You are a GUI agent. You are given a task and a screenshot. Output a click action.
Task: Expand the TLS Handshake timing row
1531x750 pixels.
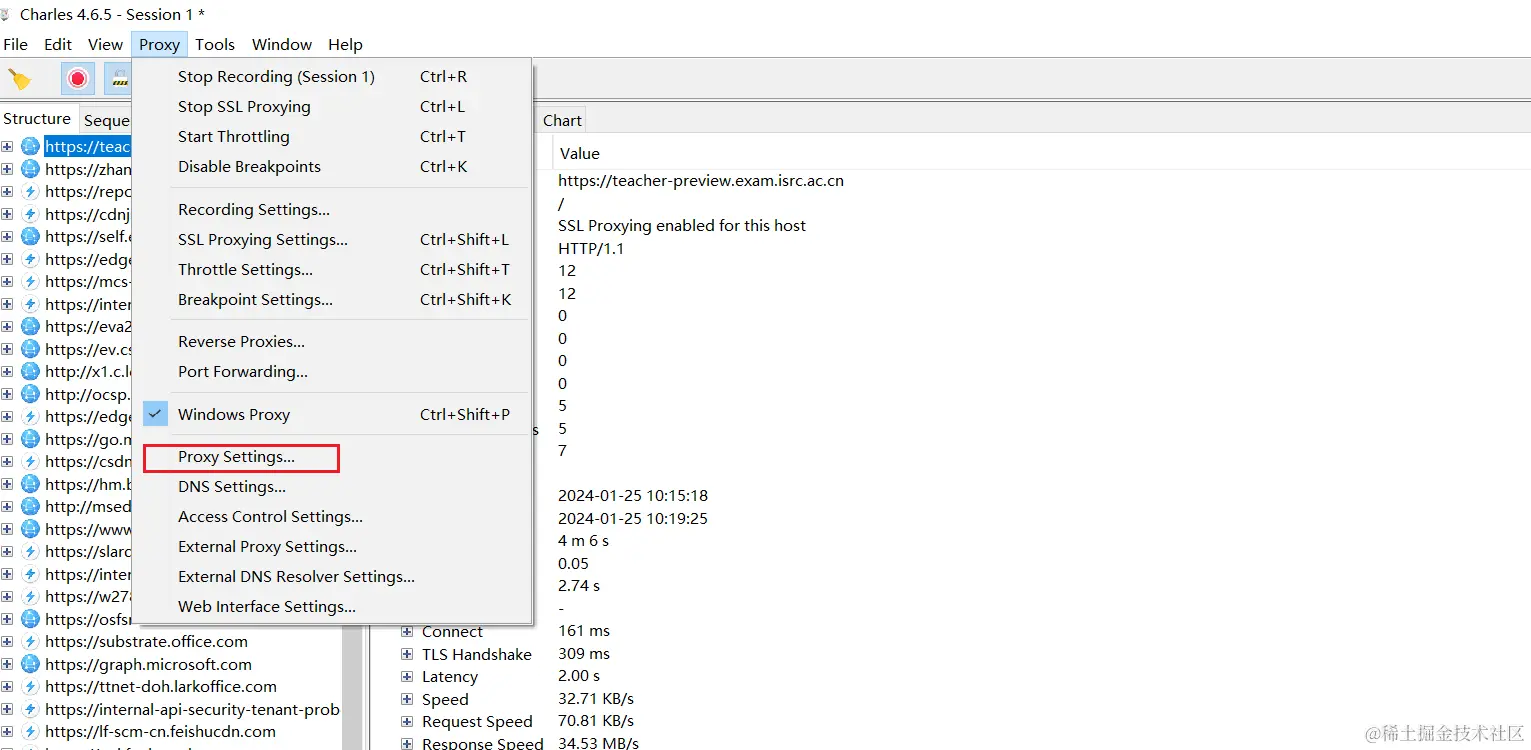point(407,654)
